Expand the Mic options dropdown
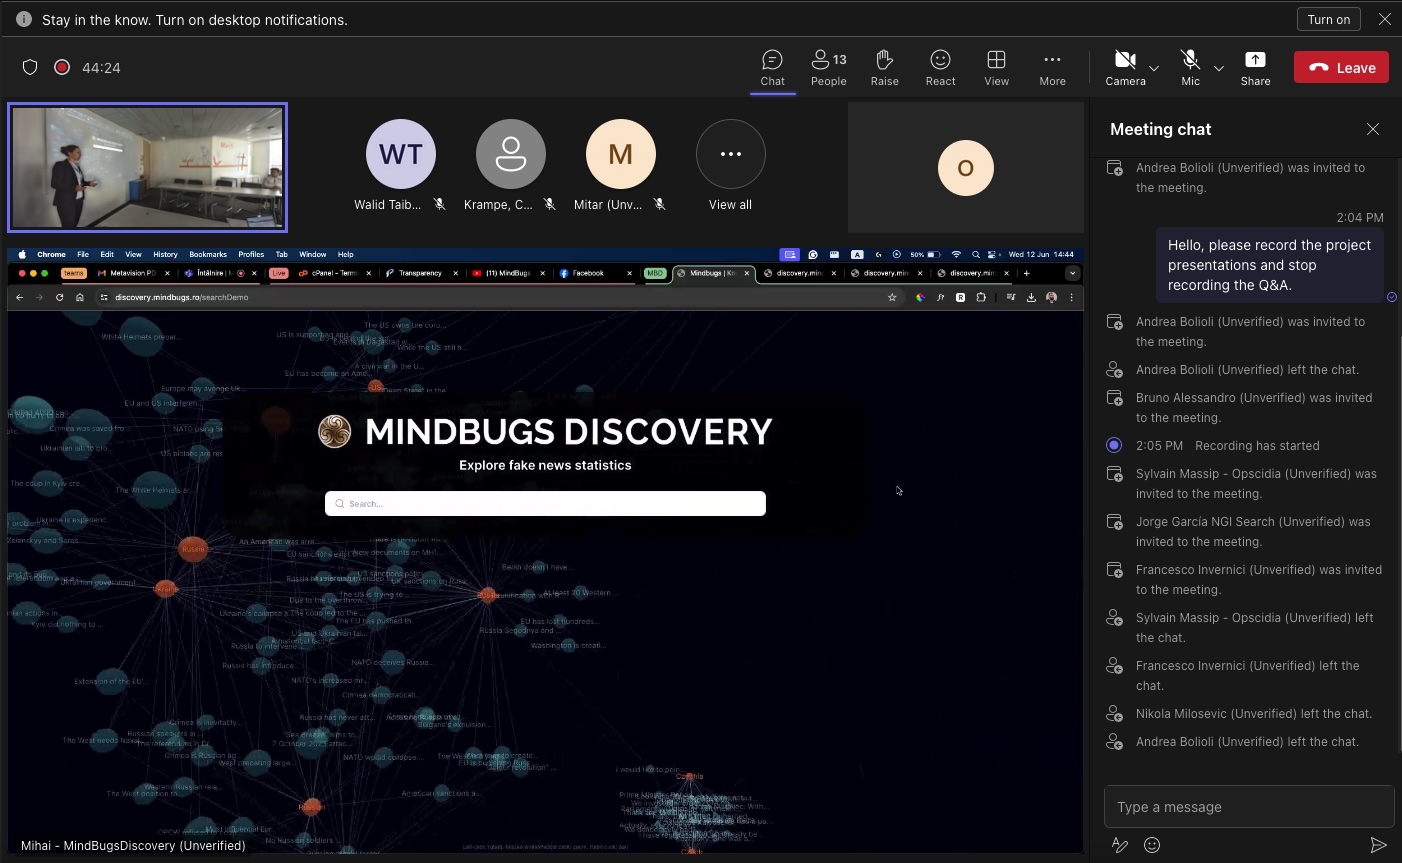This screenshot has height=863, width=1402. click(x=1219, y=68)
